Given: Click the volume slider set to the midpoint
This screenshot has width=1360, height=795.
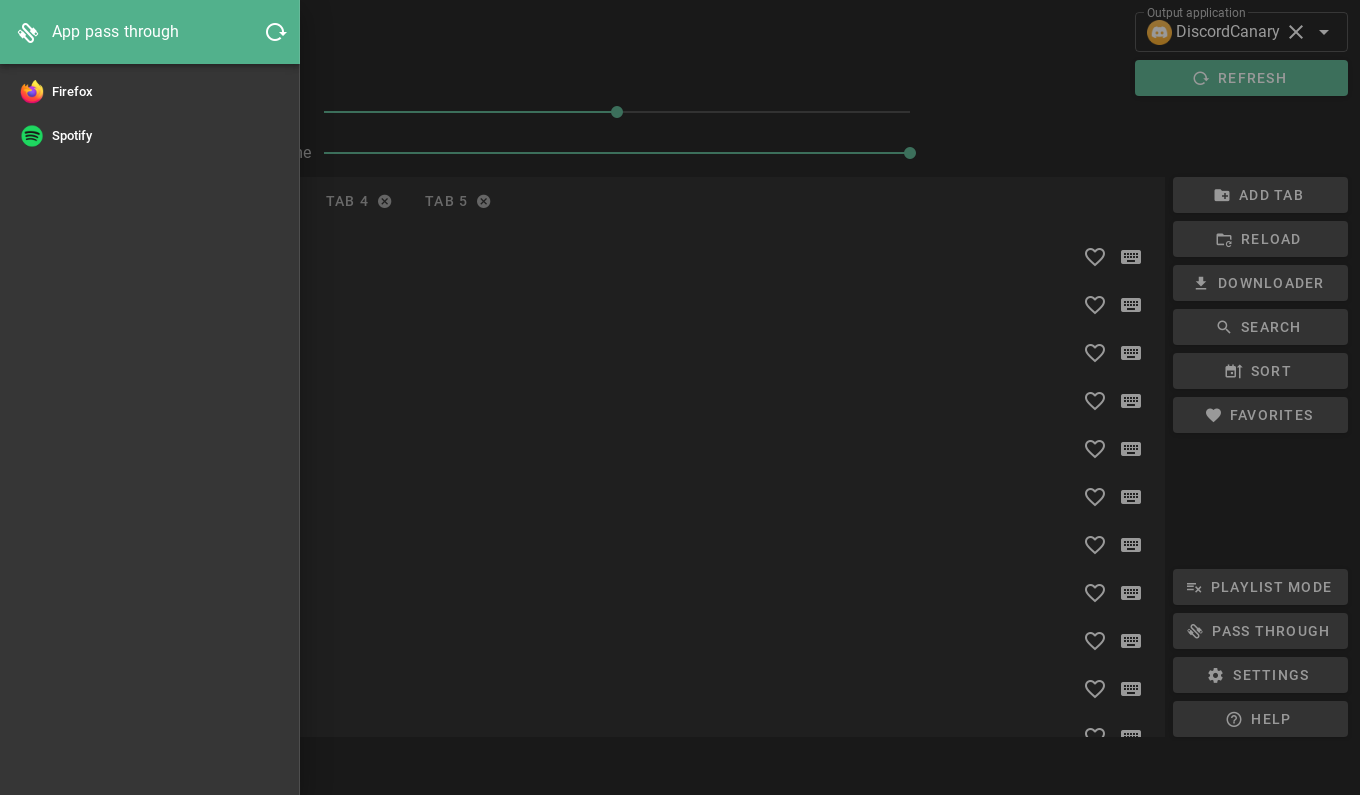Looking at the screenshot, I should [x=617, y=112].
